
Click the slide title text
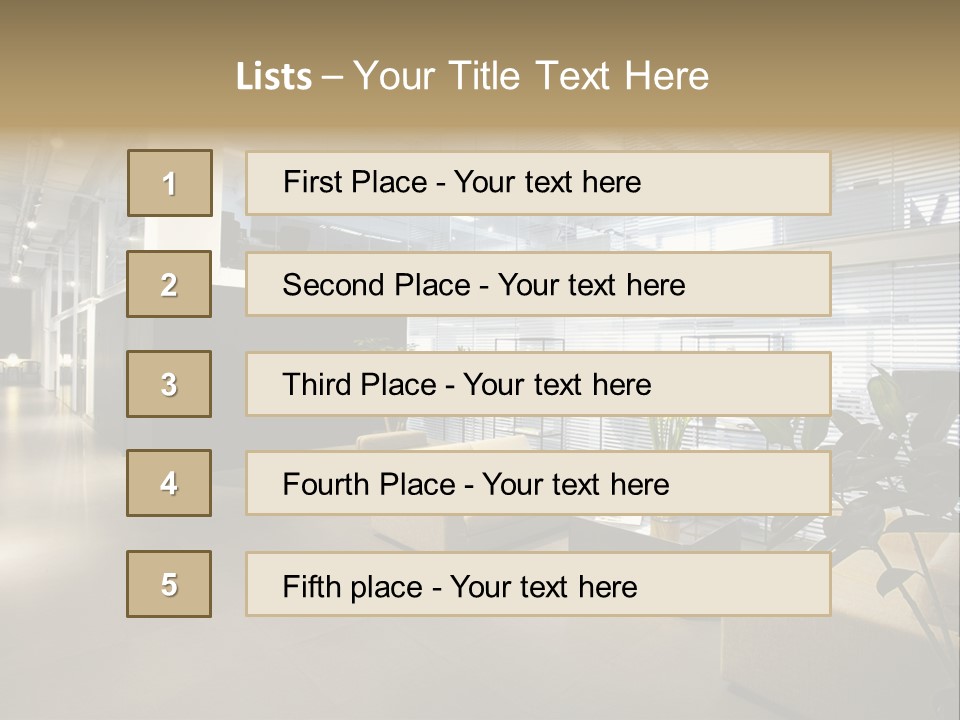(x=472, y=76)
